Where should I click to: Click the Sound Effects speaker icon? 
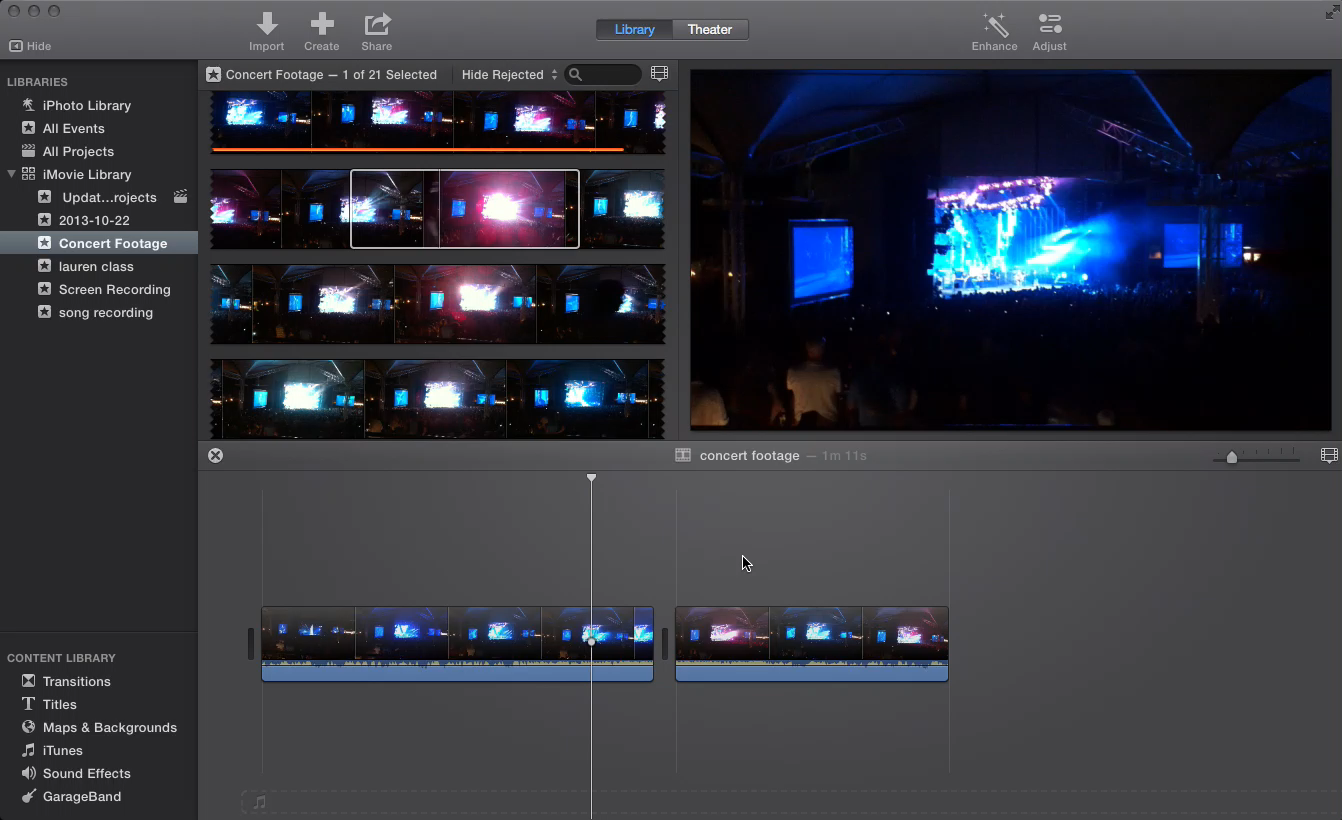coord(28,773)
